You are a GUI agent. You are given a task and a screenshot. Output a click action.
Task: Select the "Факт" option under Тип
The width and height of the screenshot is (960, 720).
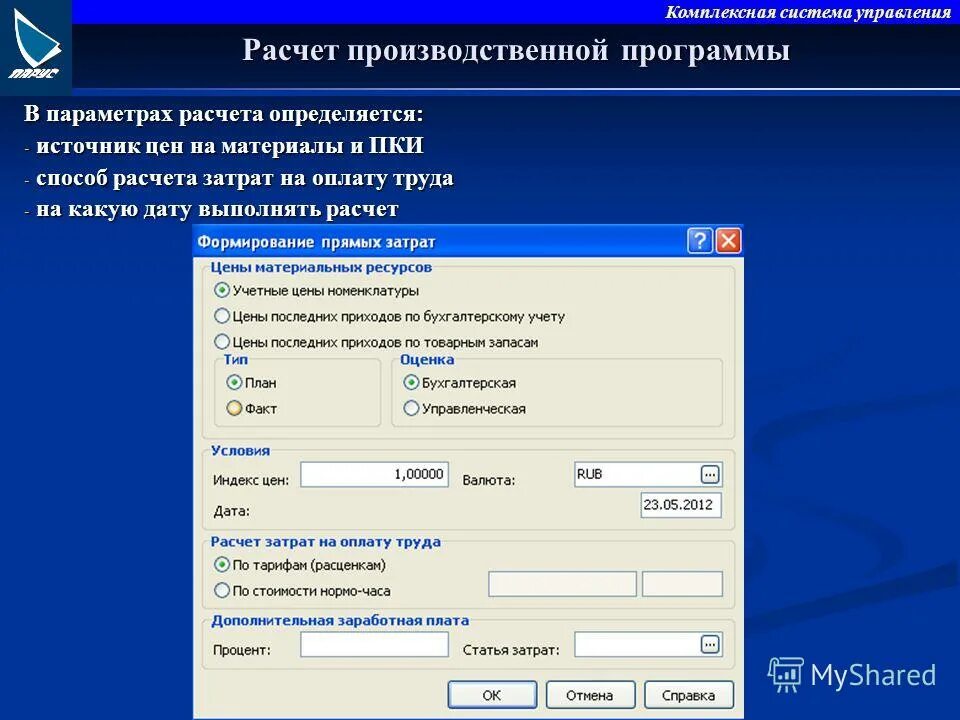tap(234, 407)
